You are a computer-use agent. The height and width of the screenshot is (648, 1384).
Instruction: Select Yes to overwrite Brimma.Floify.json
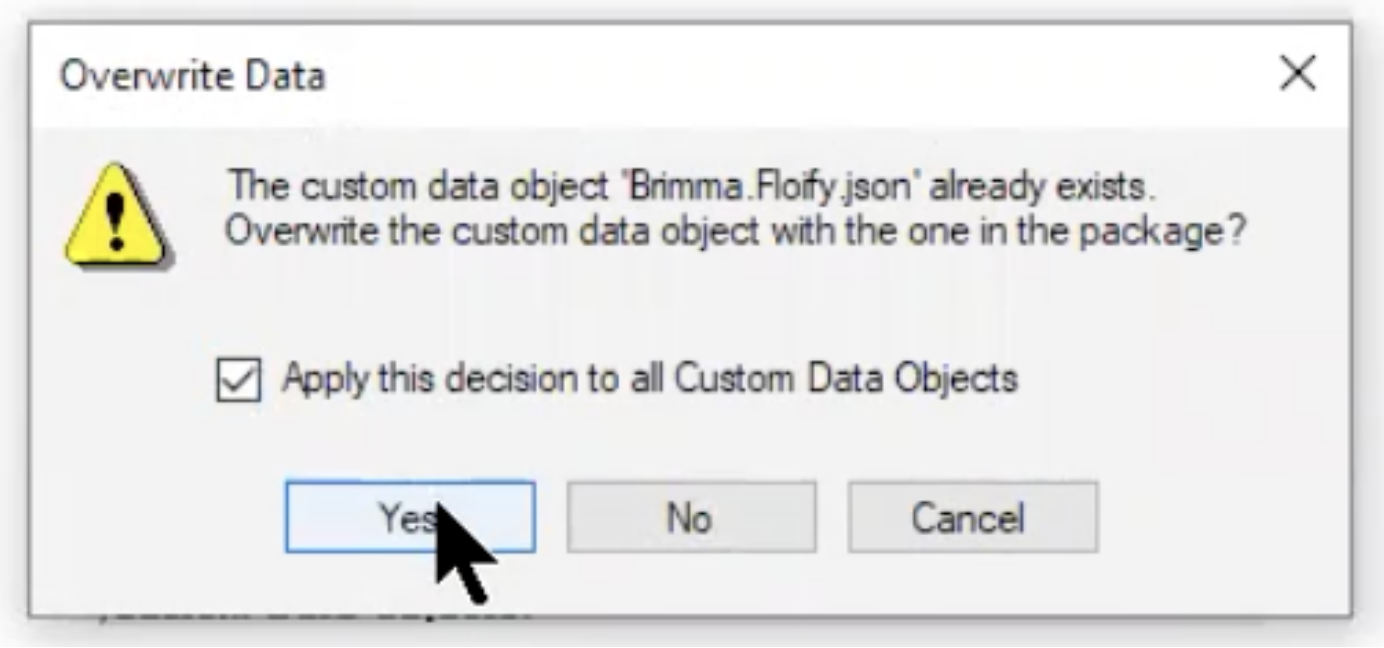click(410, 517)
